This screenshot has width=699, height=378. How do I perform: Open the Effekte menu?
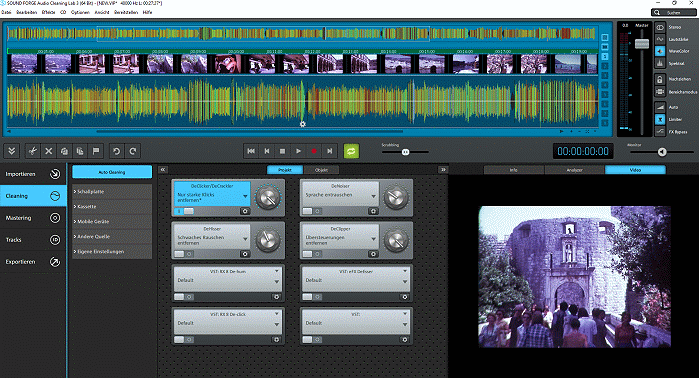pyautogui.click(x=48, y=12)
